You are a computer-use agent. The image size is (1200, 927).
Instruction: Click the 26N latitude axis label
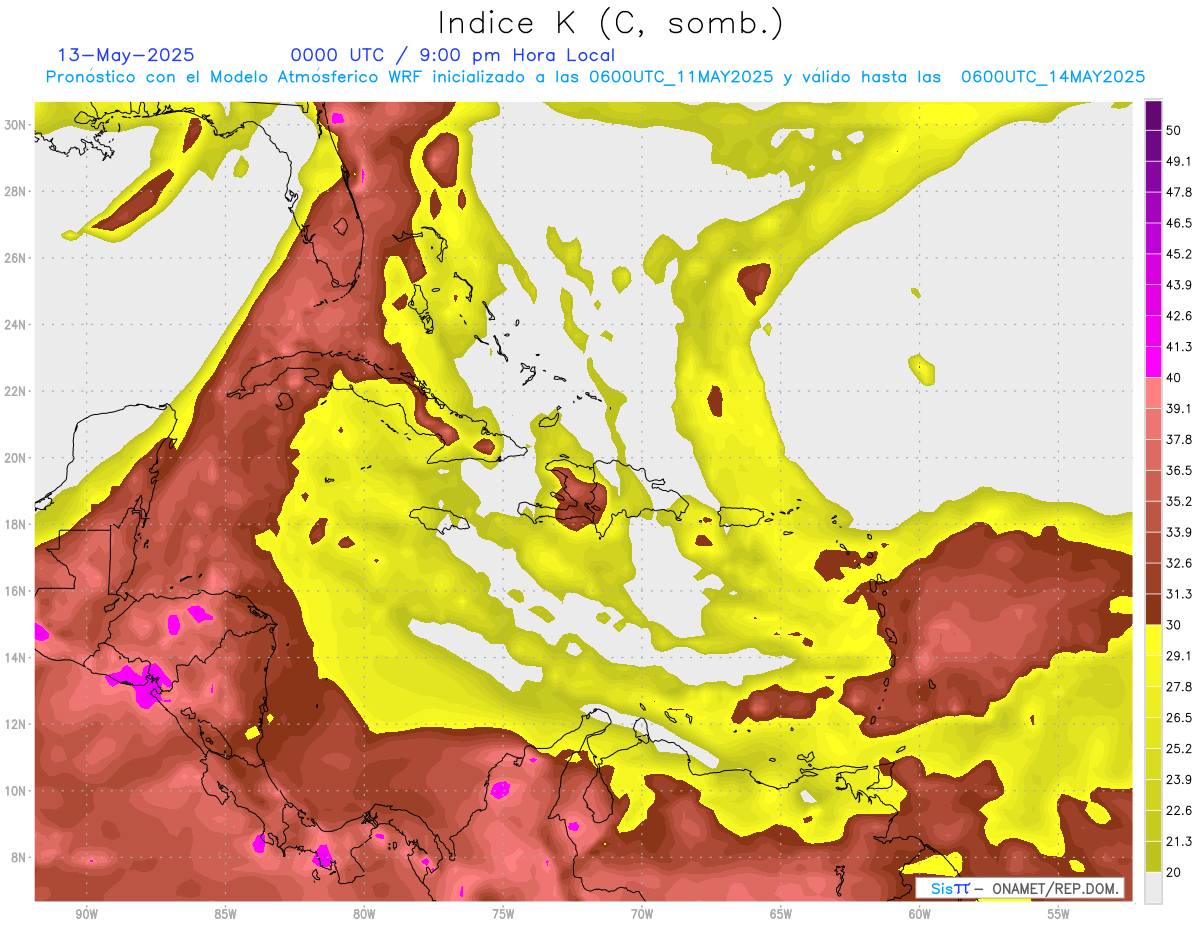pos(17,258)
